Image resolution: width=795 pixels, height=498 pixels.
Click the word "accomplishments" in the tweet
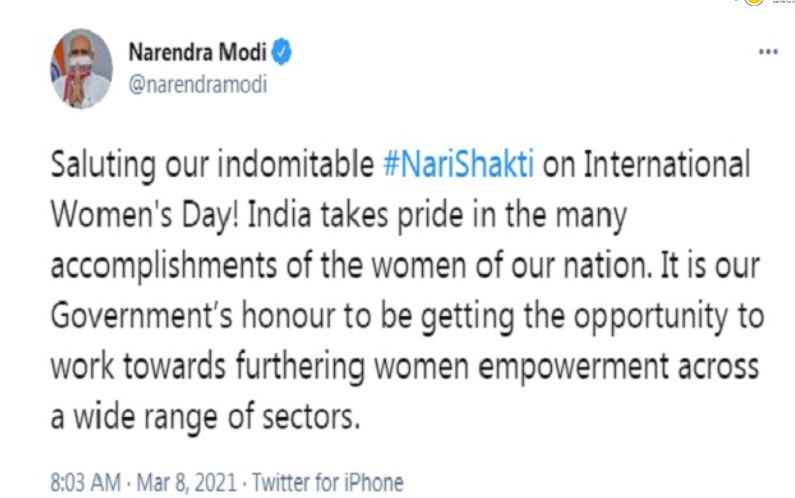pos(164,266)
